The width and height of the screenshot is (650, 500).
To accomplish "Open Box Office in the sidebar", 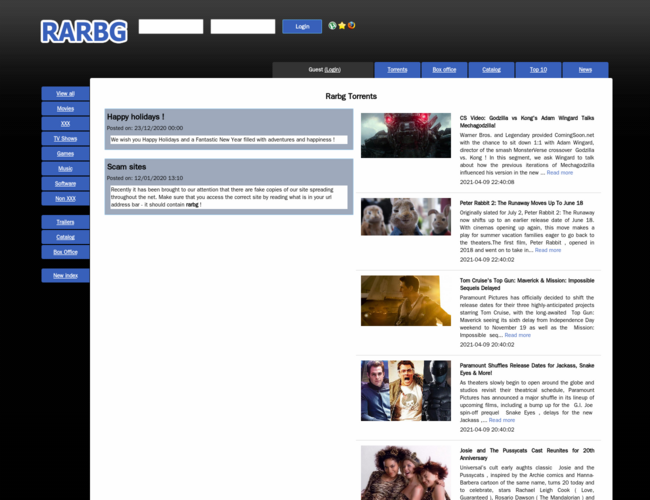I will coord(65,252).
